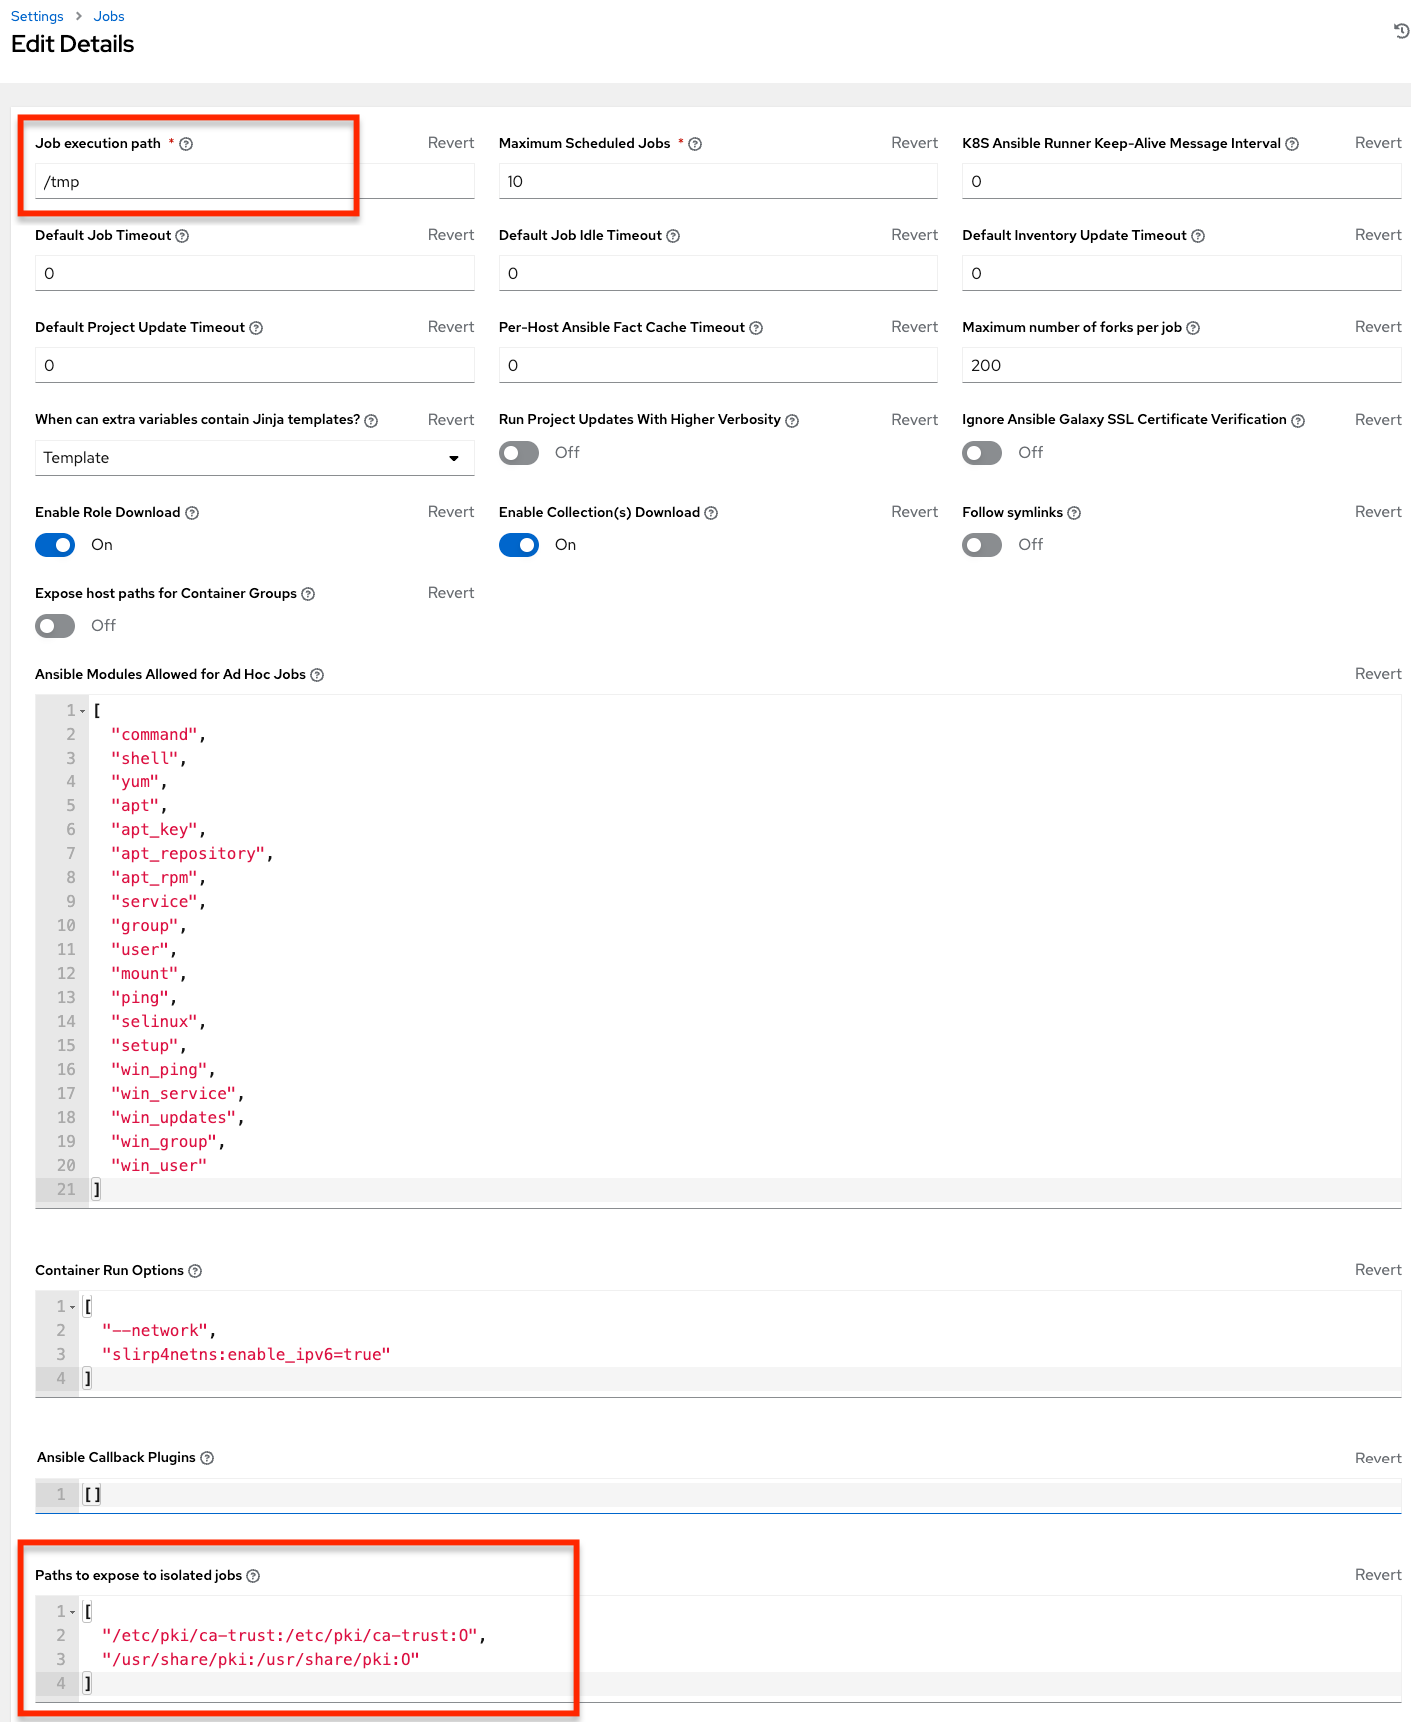Open the Jinja templates Template dropdown
Viewport: 1411px width, 1722px height.
254,458
